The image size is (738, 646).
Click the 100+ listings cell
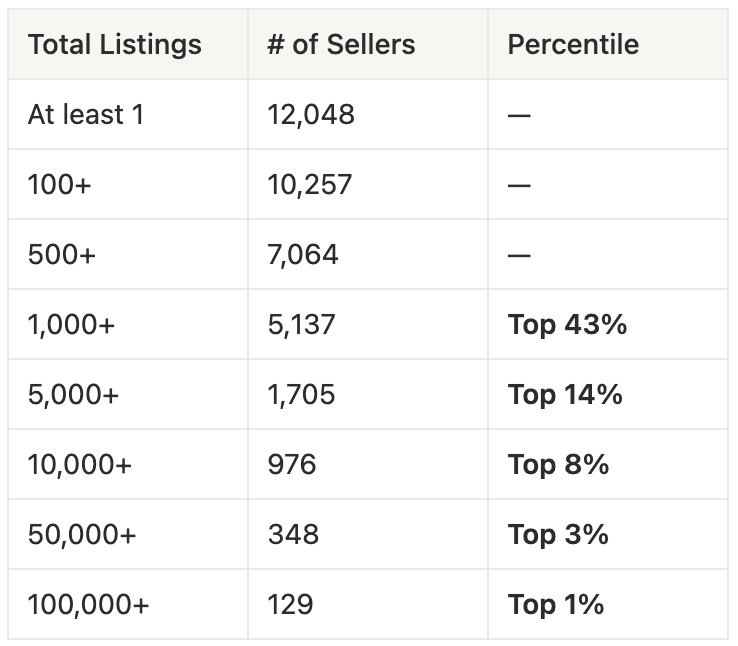pos(59,185)
